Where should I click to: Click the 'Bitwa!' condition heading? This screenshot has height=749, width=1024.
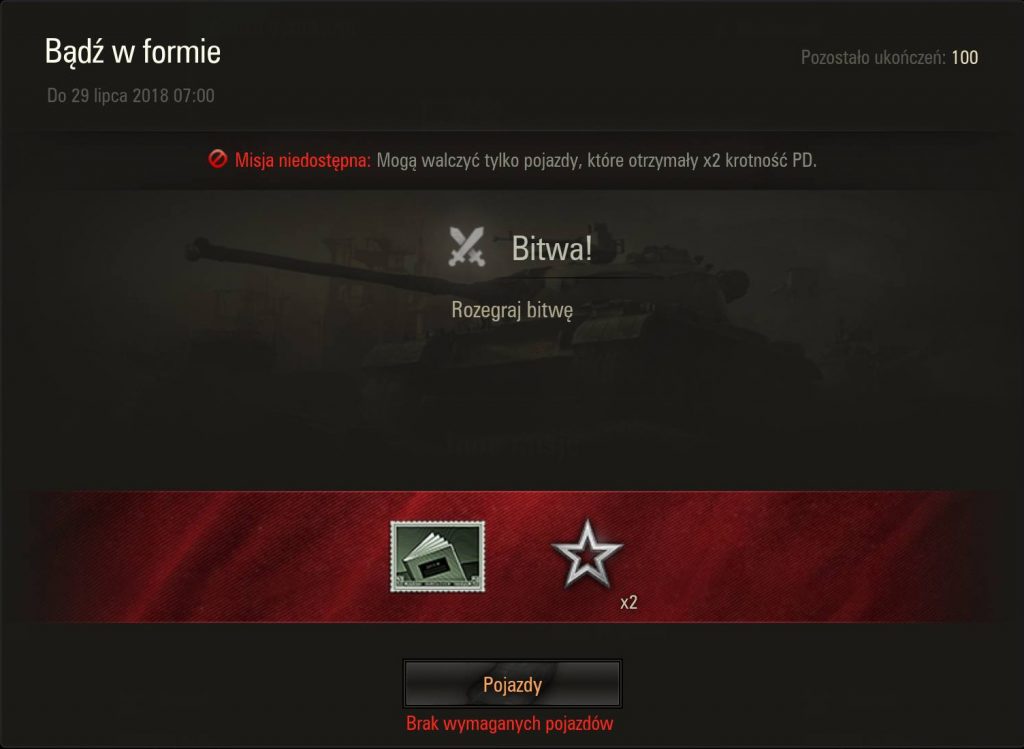(x=552, y=248)
